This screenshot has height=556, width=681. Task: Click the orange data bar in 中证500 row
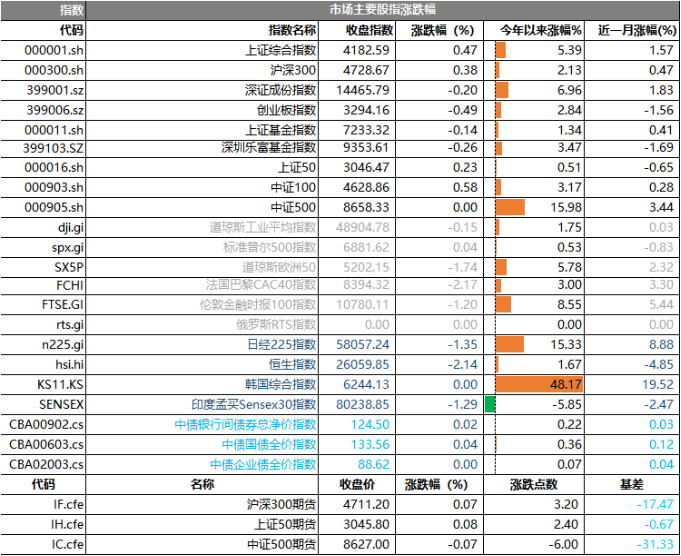coord(510,207)
